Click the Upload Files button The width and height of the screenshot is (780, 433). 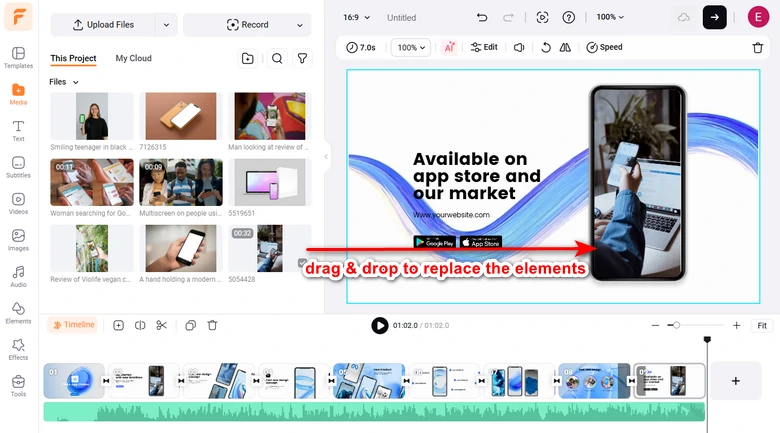tap(103, 25)
